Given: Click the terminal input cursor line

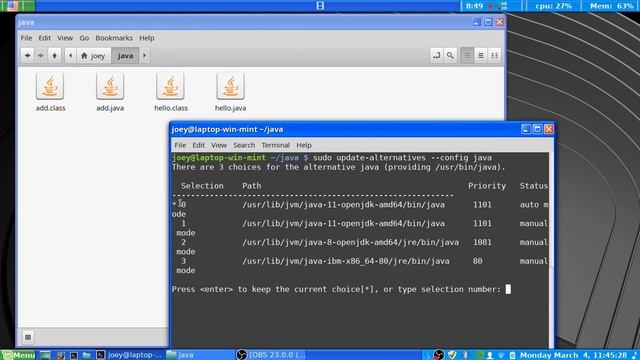Looking at the screenshot, I should (341, 289).
